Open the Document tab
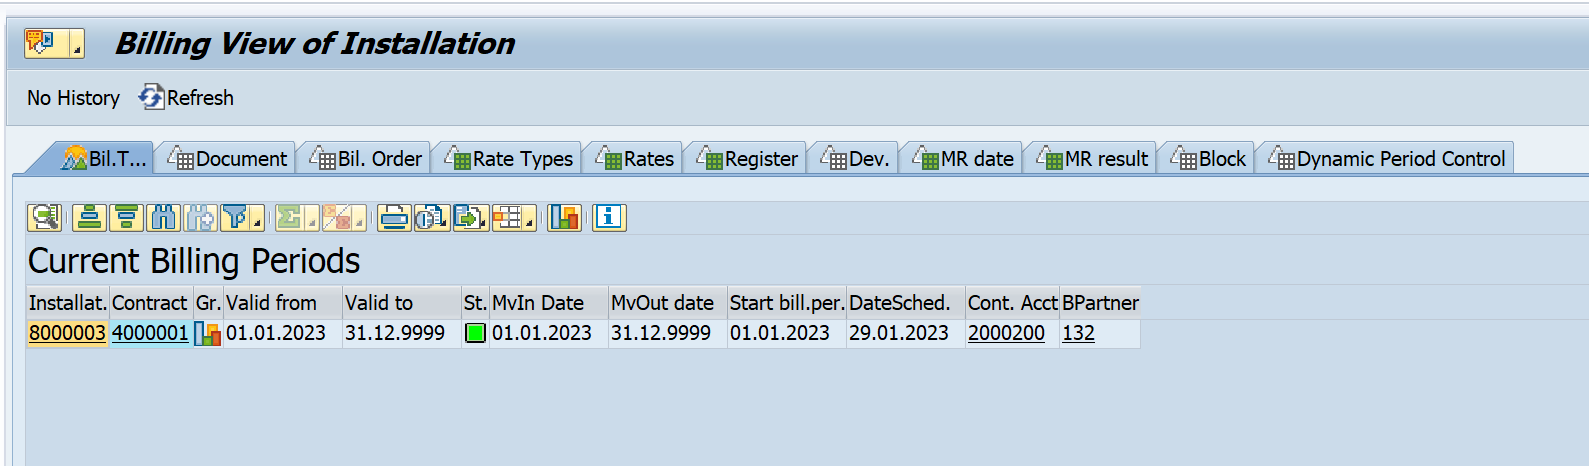Image resolution: width=1589 pixels, height=466 pixels. pyautogui.click(x=228, y=158)
